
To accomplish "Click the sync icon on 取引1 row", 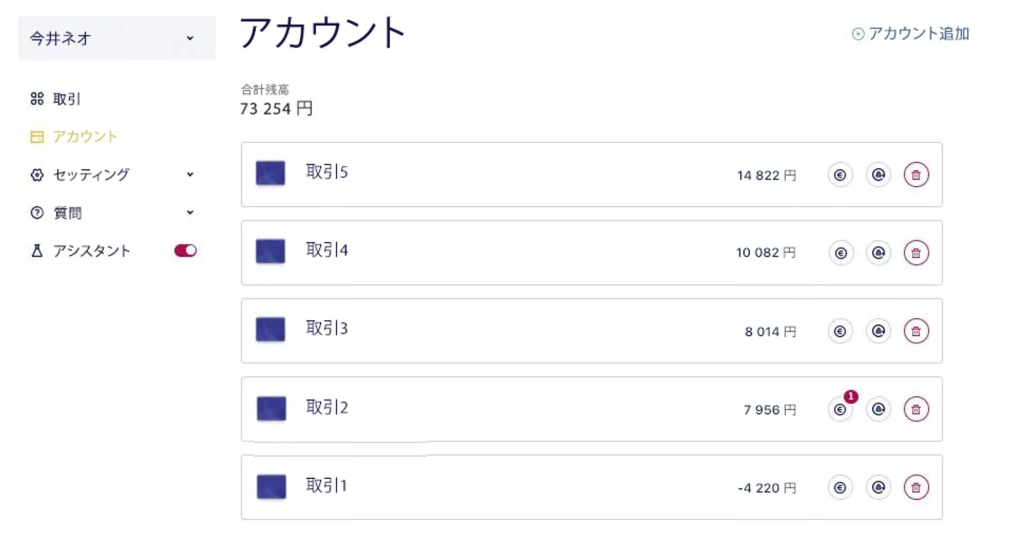I will pos(878,488).
